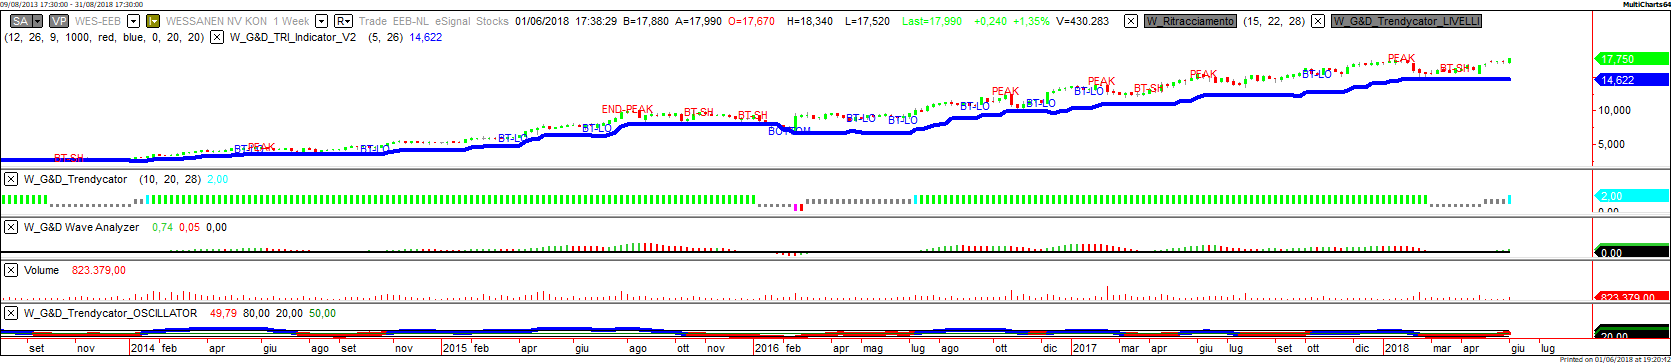
Task: Toggle the W_Ritracciamento study checkbox
Action: pyautogui.click(x=1130, y=21)
